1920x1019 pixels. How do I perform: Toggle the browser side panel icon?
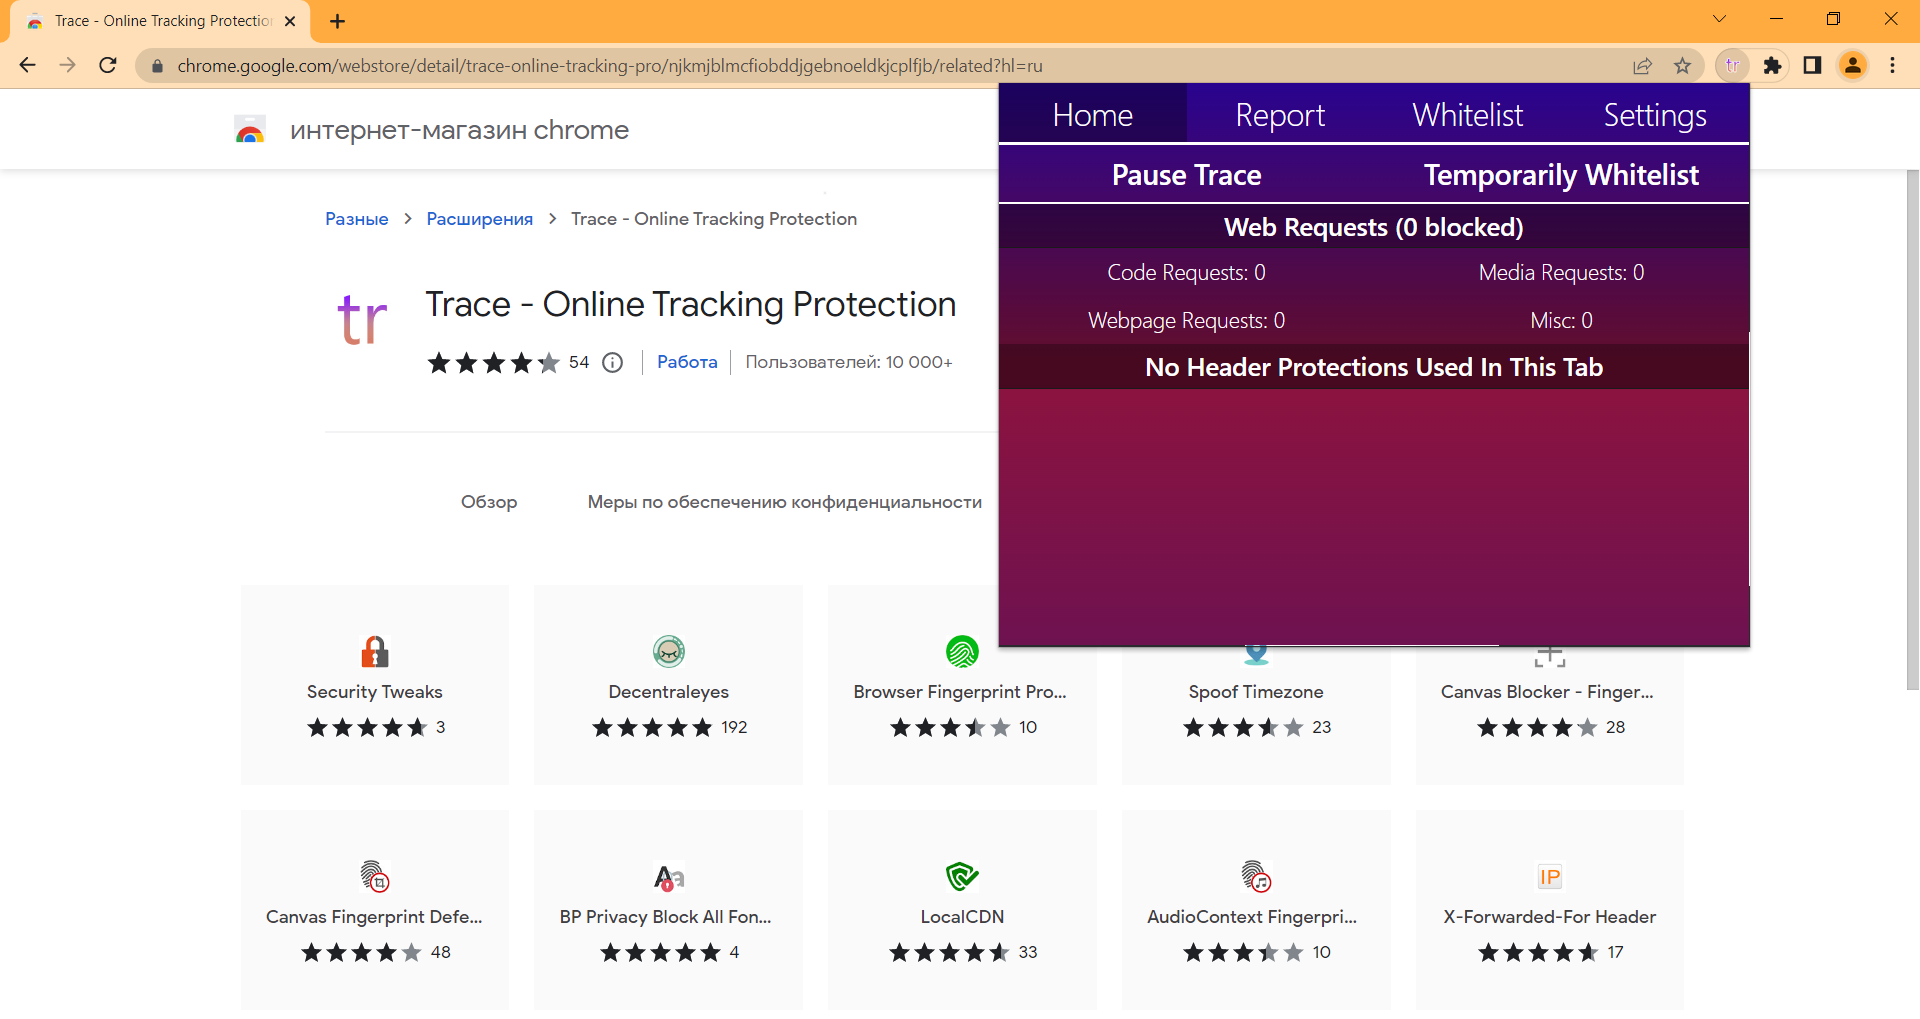tap(1812, 65)
